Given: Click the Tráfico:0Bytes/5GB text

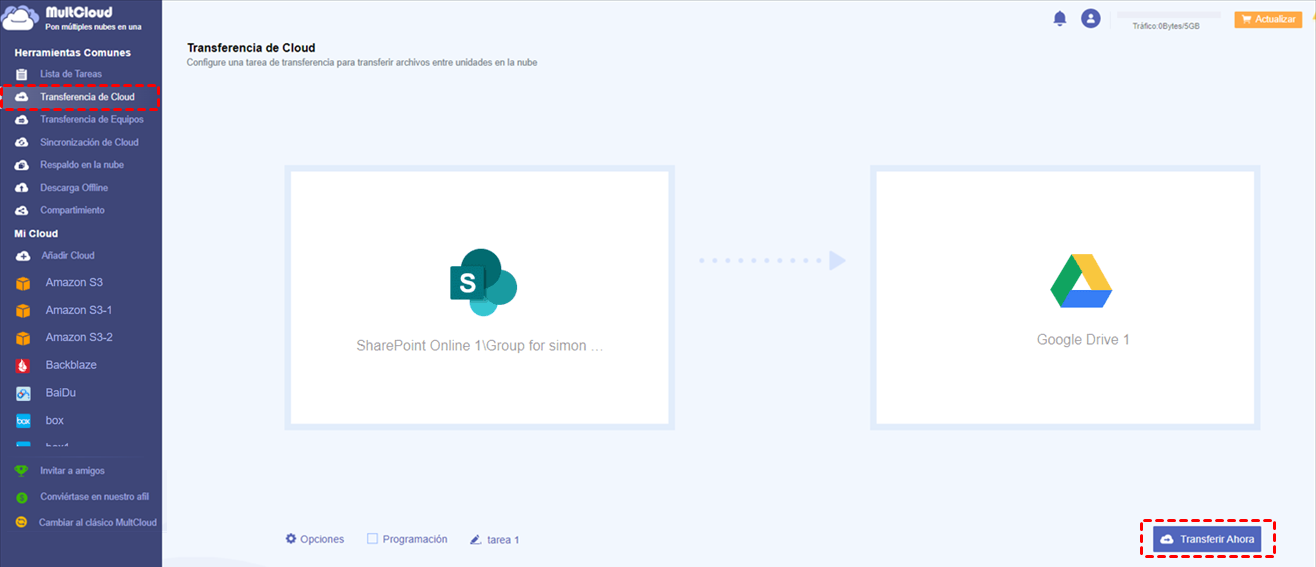Looking at the screenshot, I should [1166, 27].
